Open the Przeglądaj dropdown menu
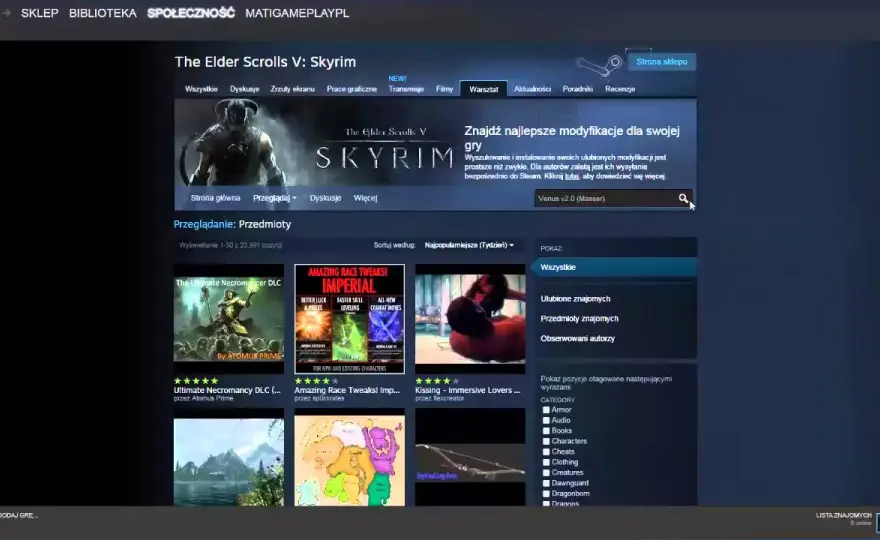Viewport: 880px width, 540px height. click(274, 198)
